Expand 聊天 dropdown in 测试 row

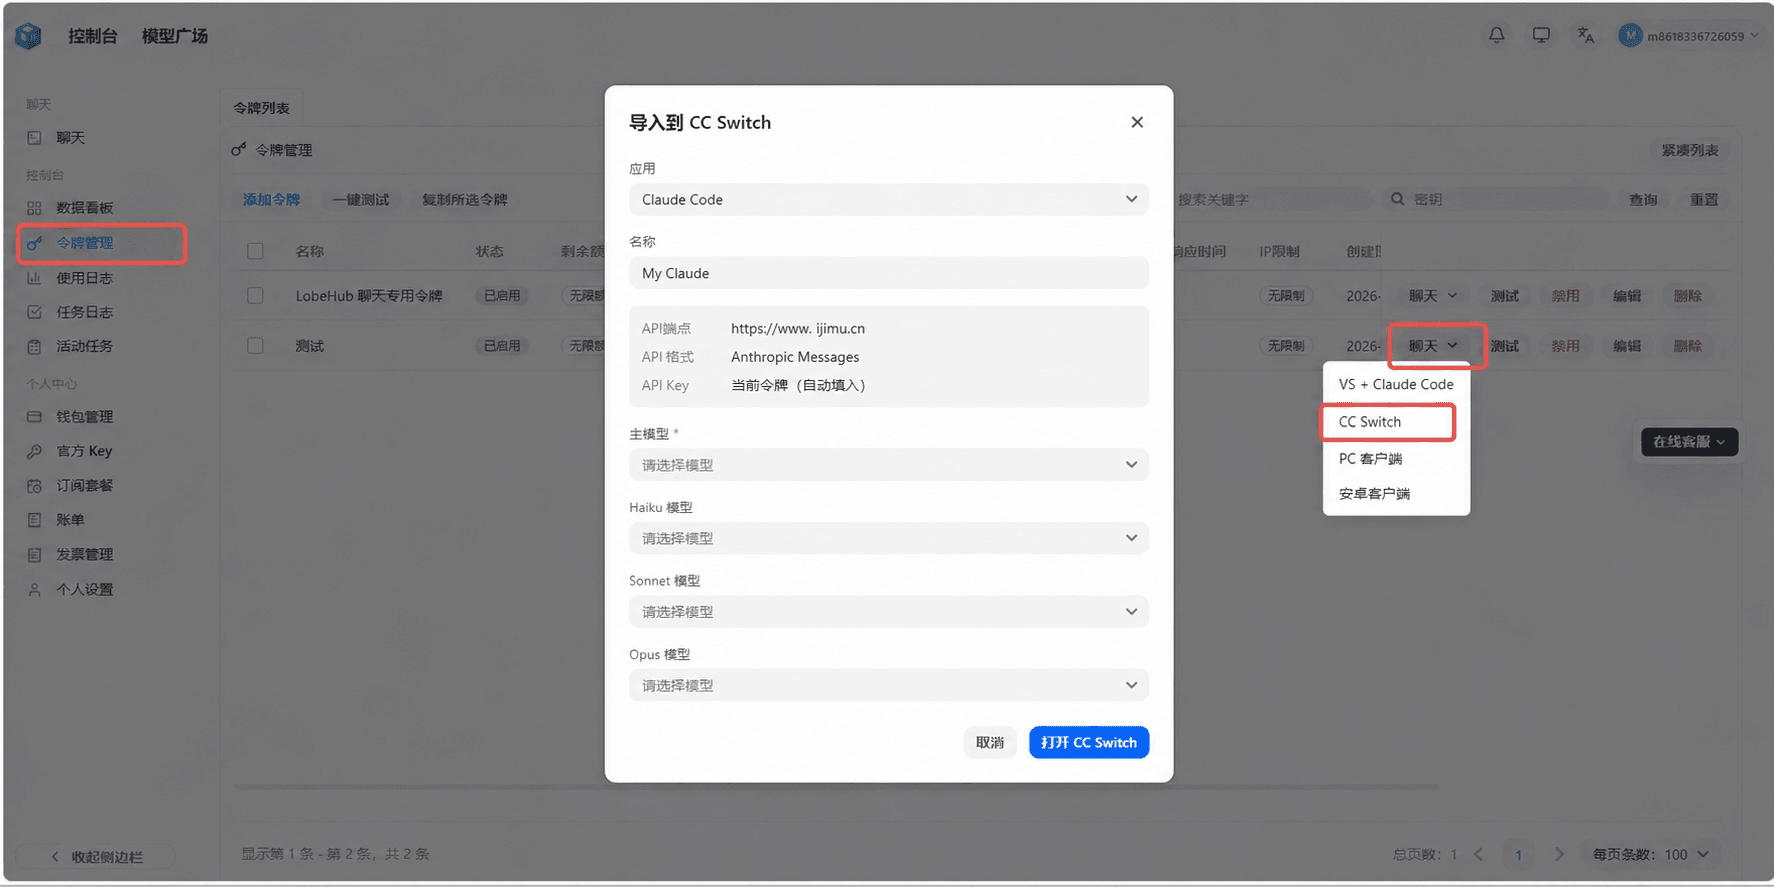click(1433, 346)
